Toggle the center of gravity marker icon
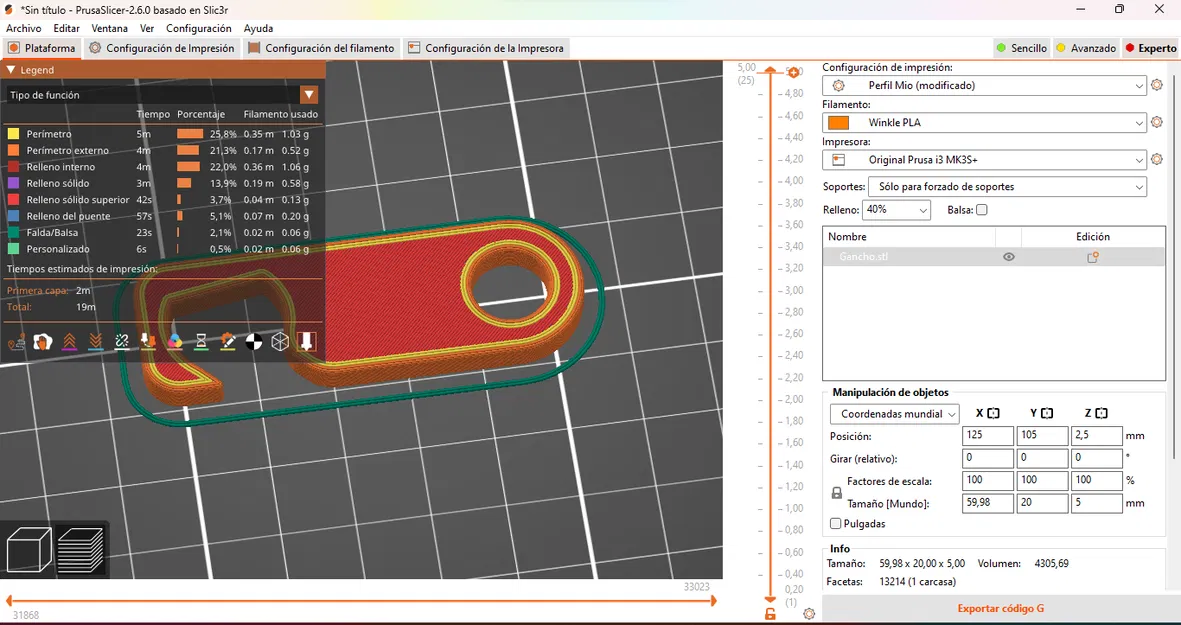Image resolution: width=1181 pixels, height=625 pixels. tap(254, 342)
